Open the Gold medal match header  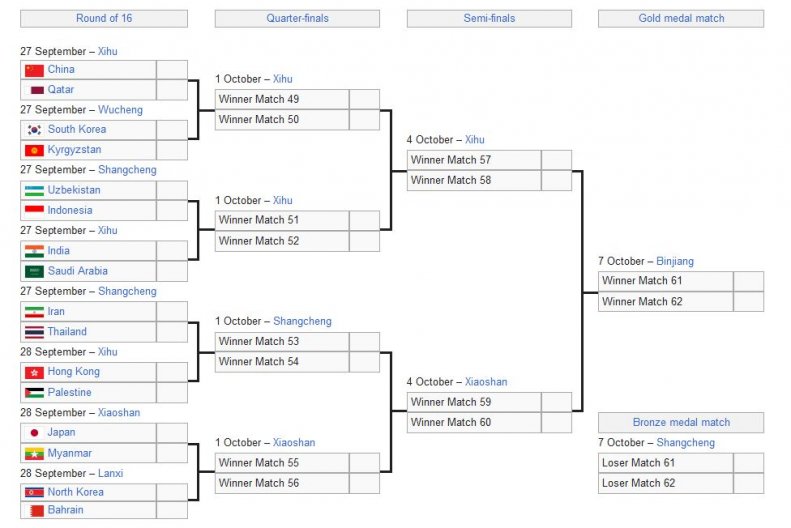point(681,18)
